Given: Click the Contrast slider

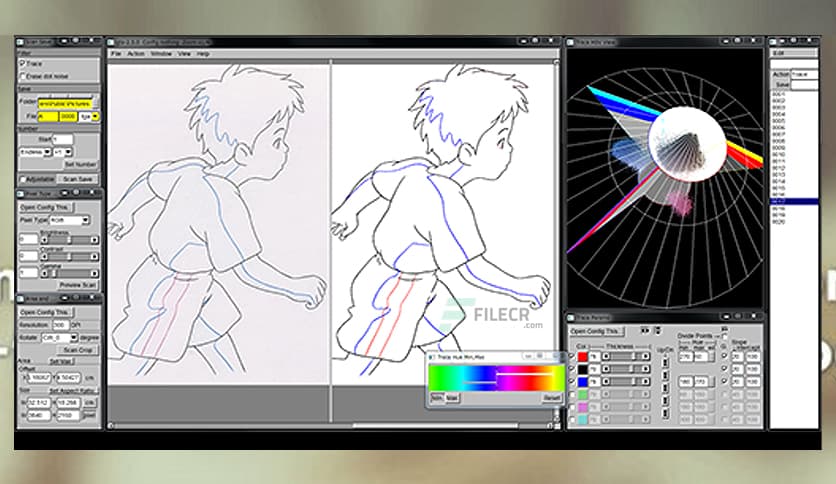Looking at the screenshot, I should point(69,256).
